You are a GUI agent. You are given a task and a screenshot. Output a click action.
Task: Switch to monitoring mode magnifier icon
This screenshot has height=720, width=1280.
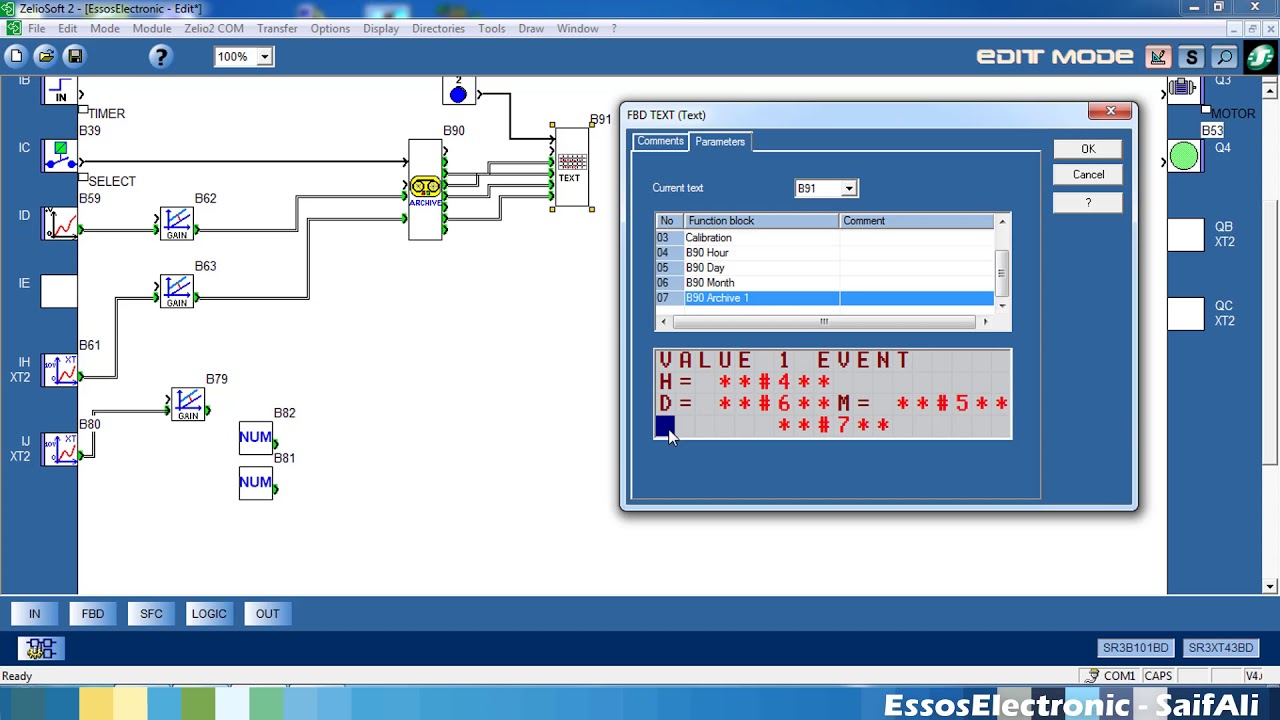[x=1224, y=57]
